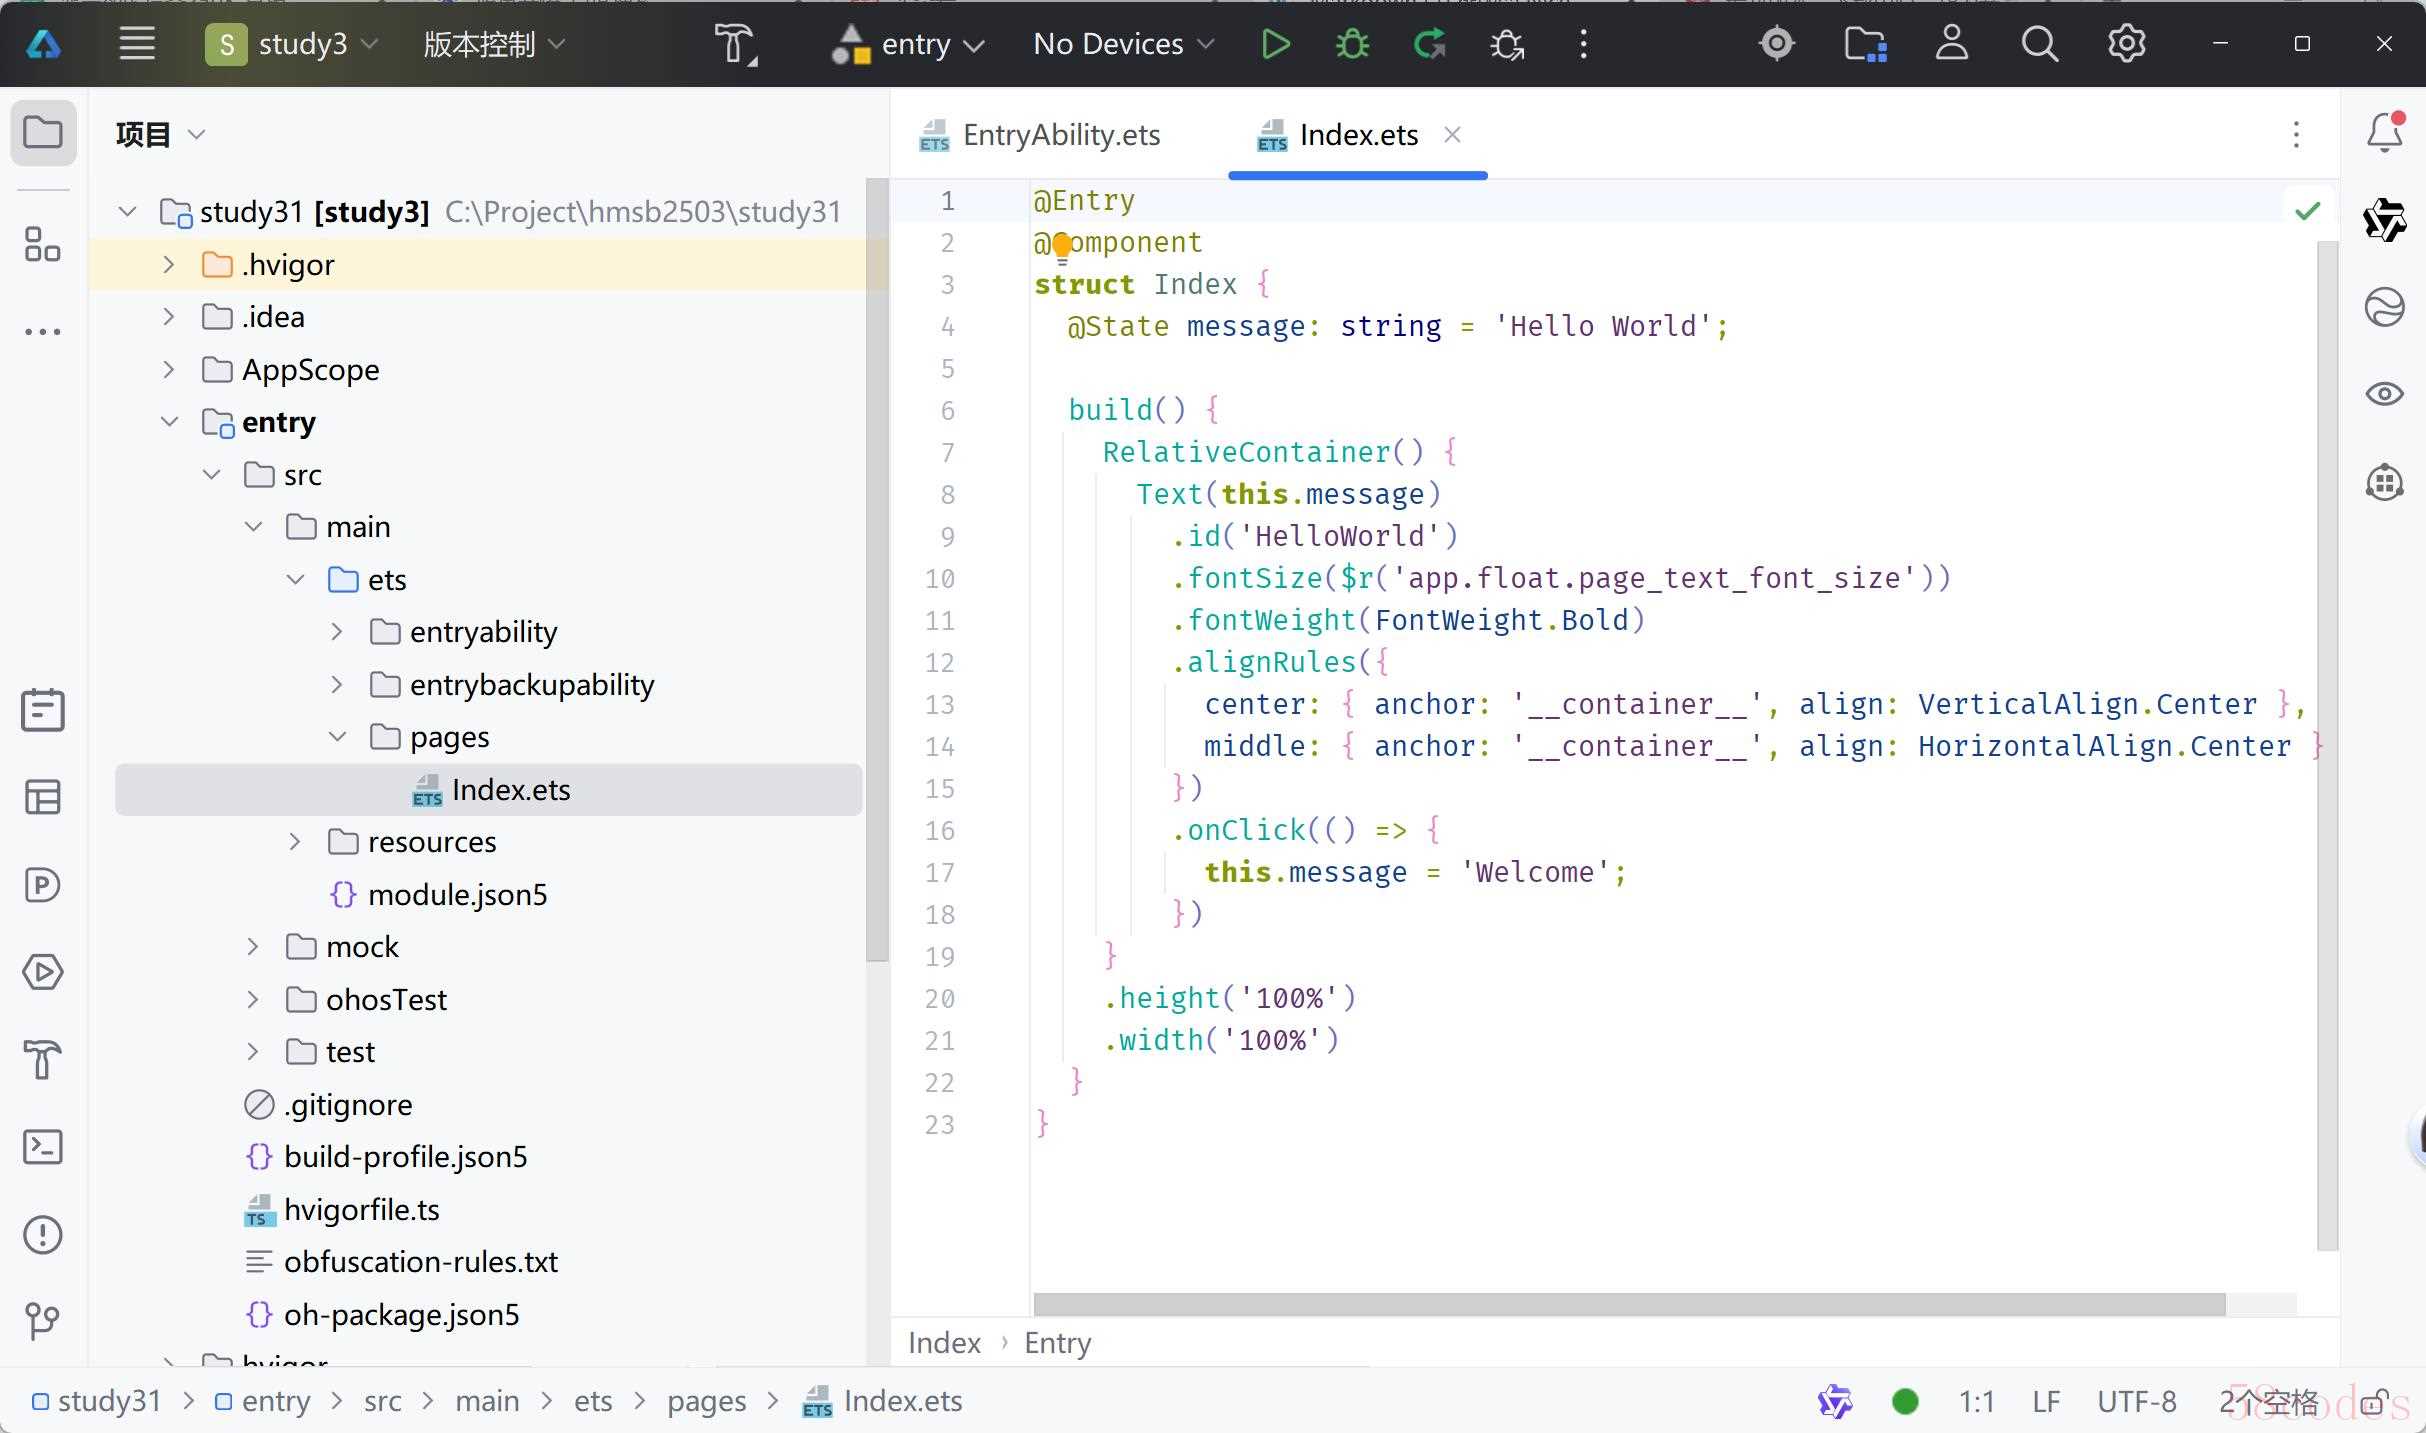Open the Terminal tool window icon

[x=42, y=1147]
